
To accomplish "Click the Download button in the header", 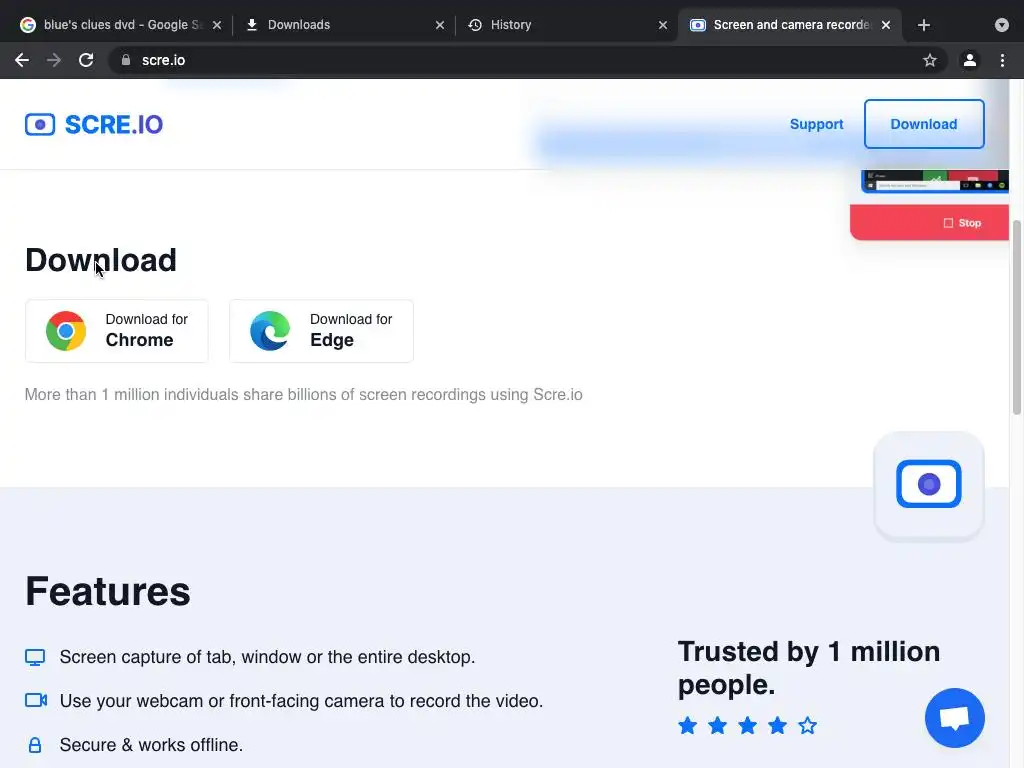I will click(x=923, y=124).
